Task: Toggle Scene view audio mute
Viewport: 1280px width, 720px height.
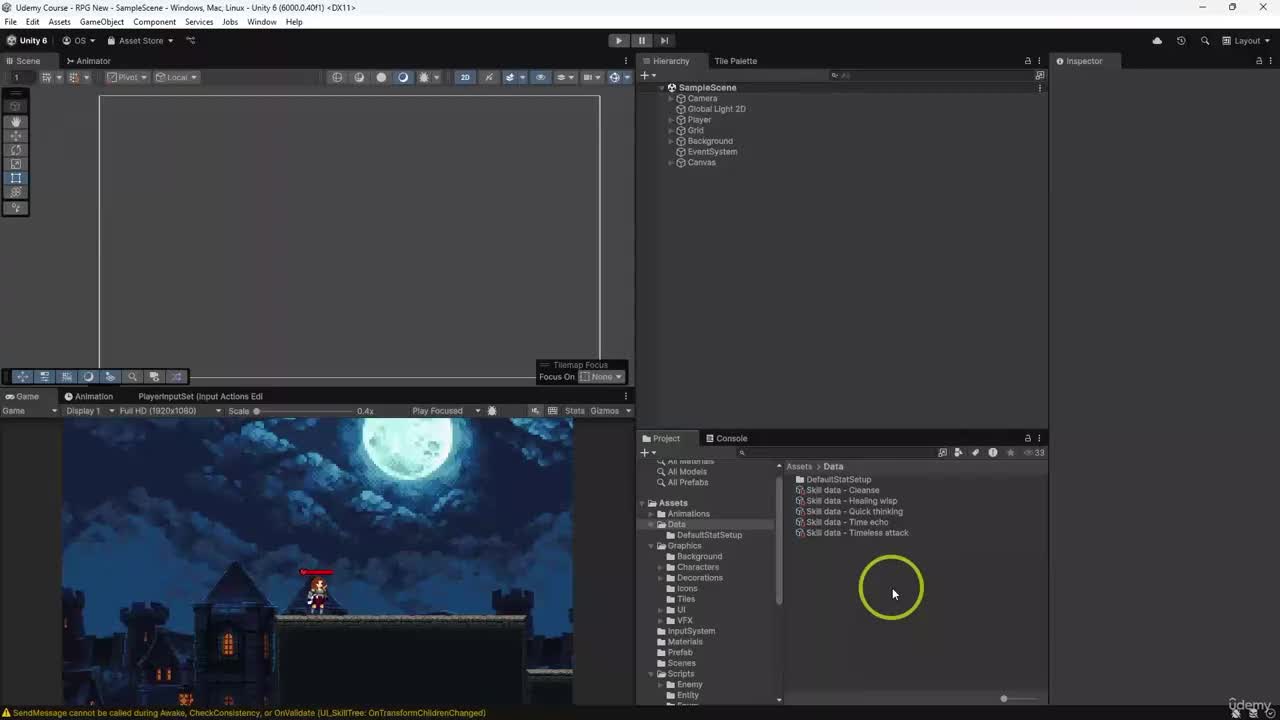Action: click(x=488, y=77)
